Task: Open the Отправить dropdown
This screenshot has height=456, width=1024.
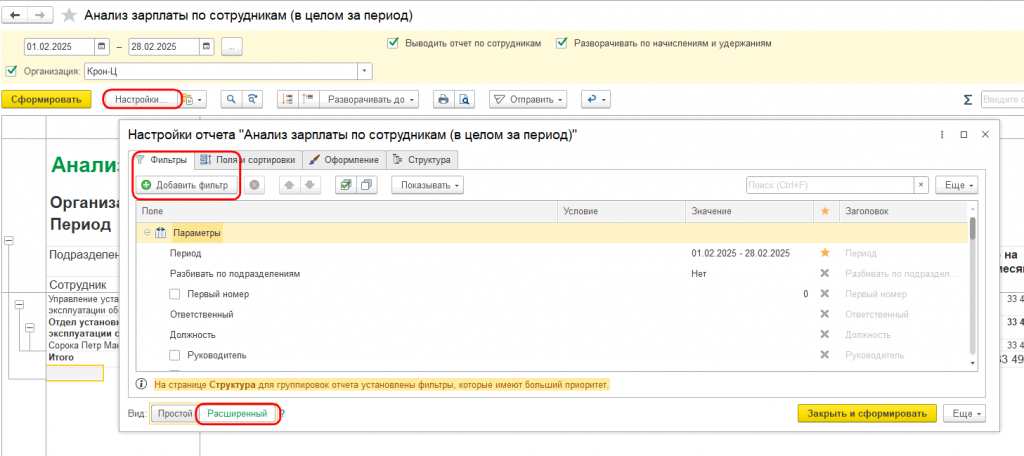Action: (528, 99)
